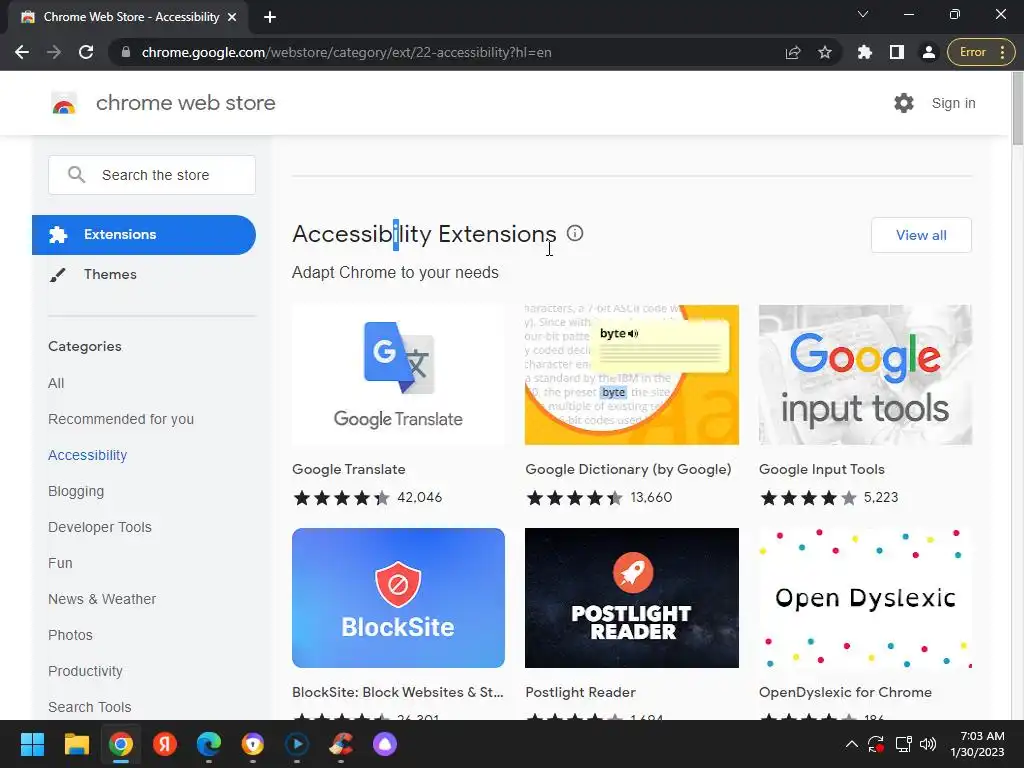
Task: Click the Chrome Web Store rainbow logo
Action: (64, 103)
